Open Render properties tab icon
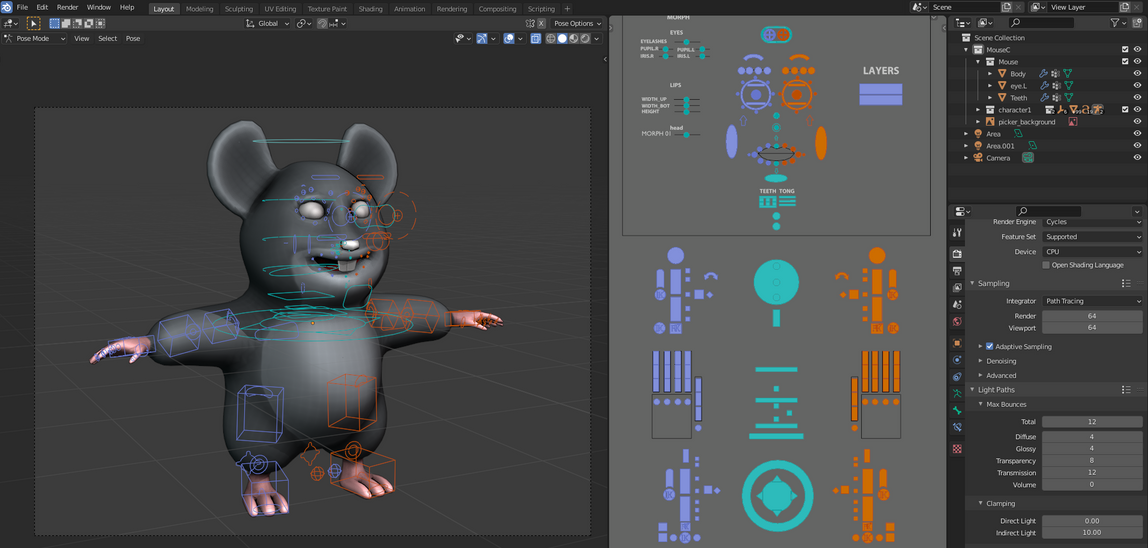The height and width of the screenshot is (548, 1148). pyautogui.click(x=957, y=254)
